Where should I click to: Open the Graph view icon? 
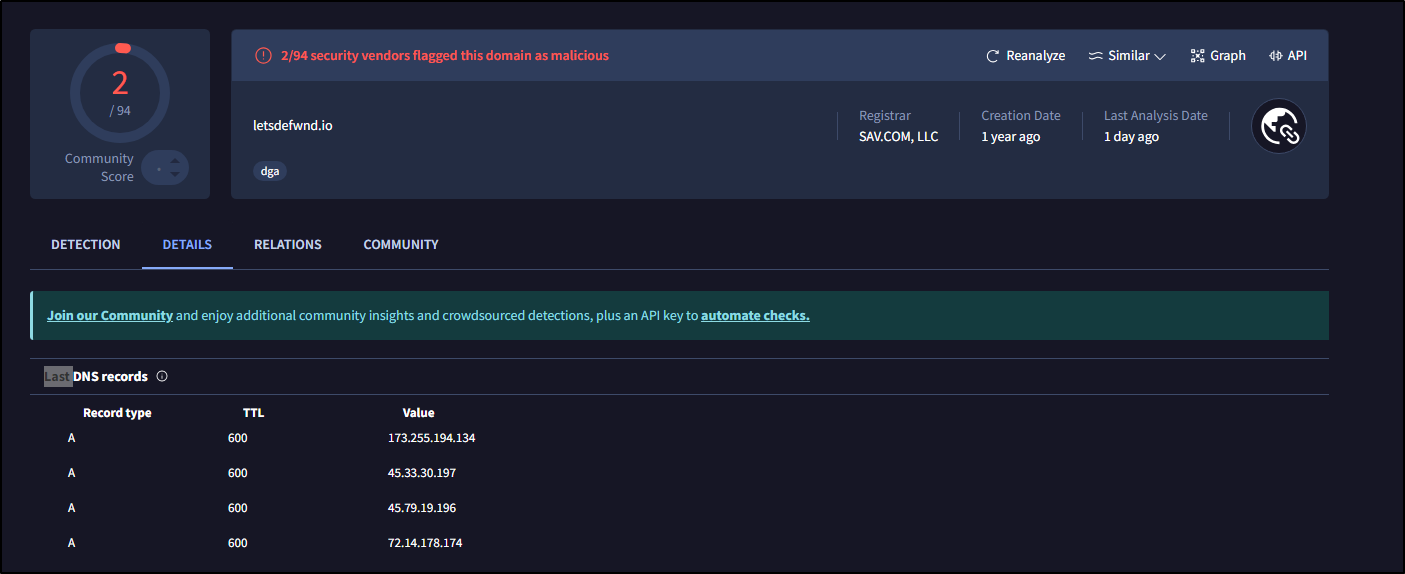1197,56
